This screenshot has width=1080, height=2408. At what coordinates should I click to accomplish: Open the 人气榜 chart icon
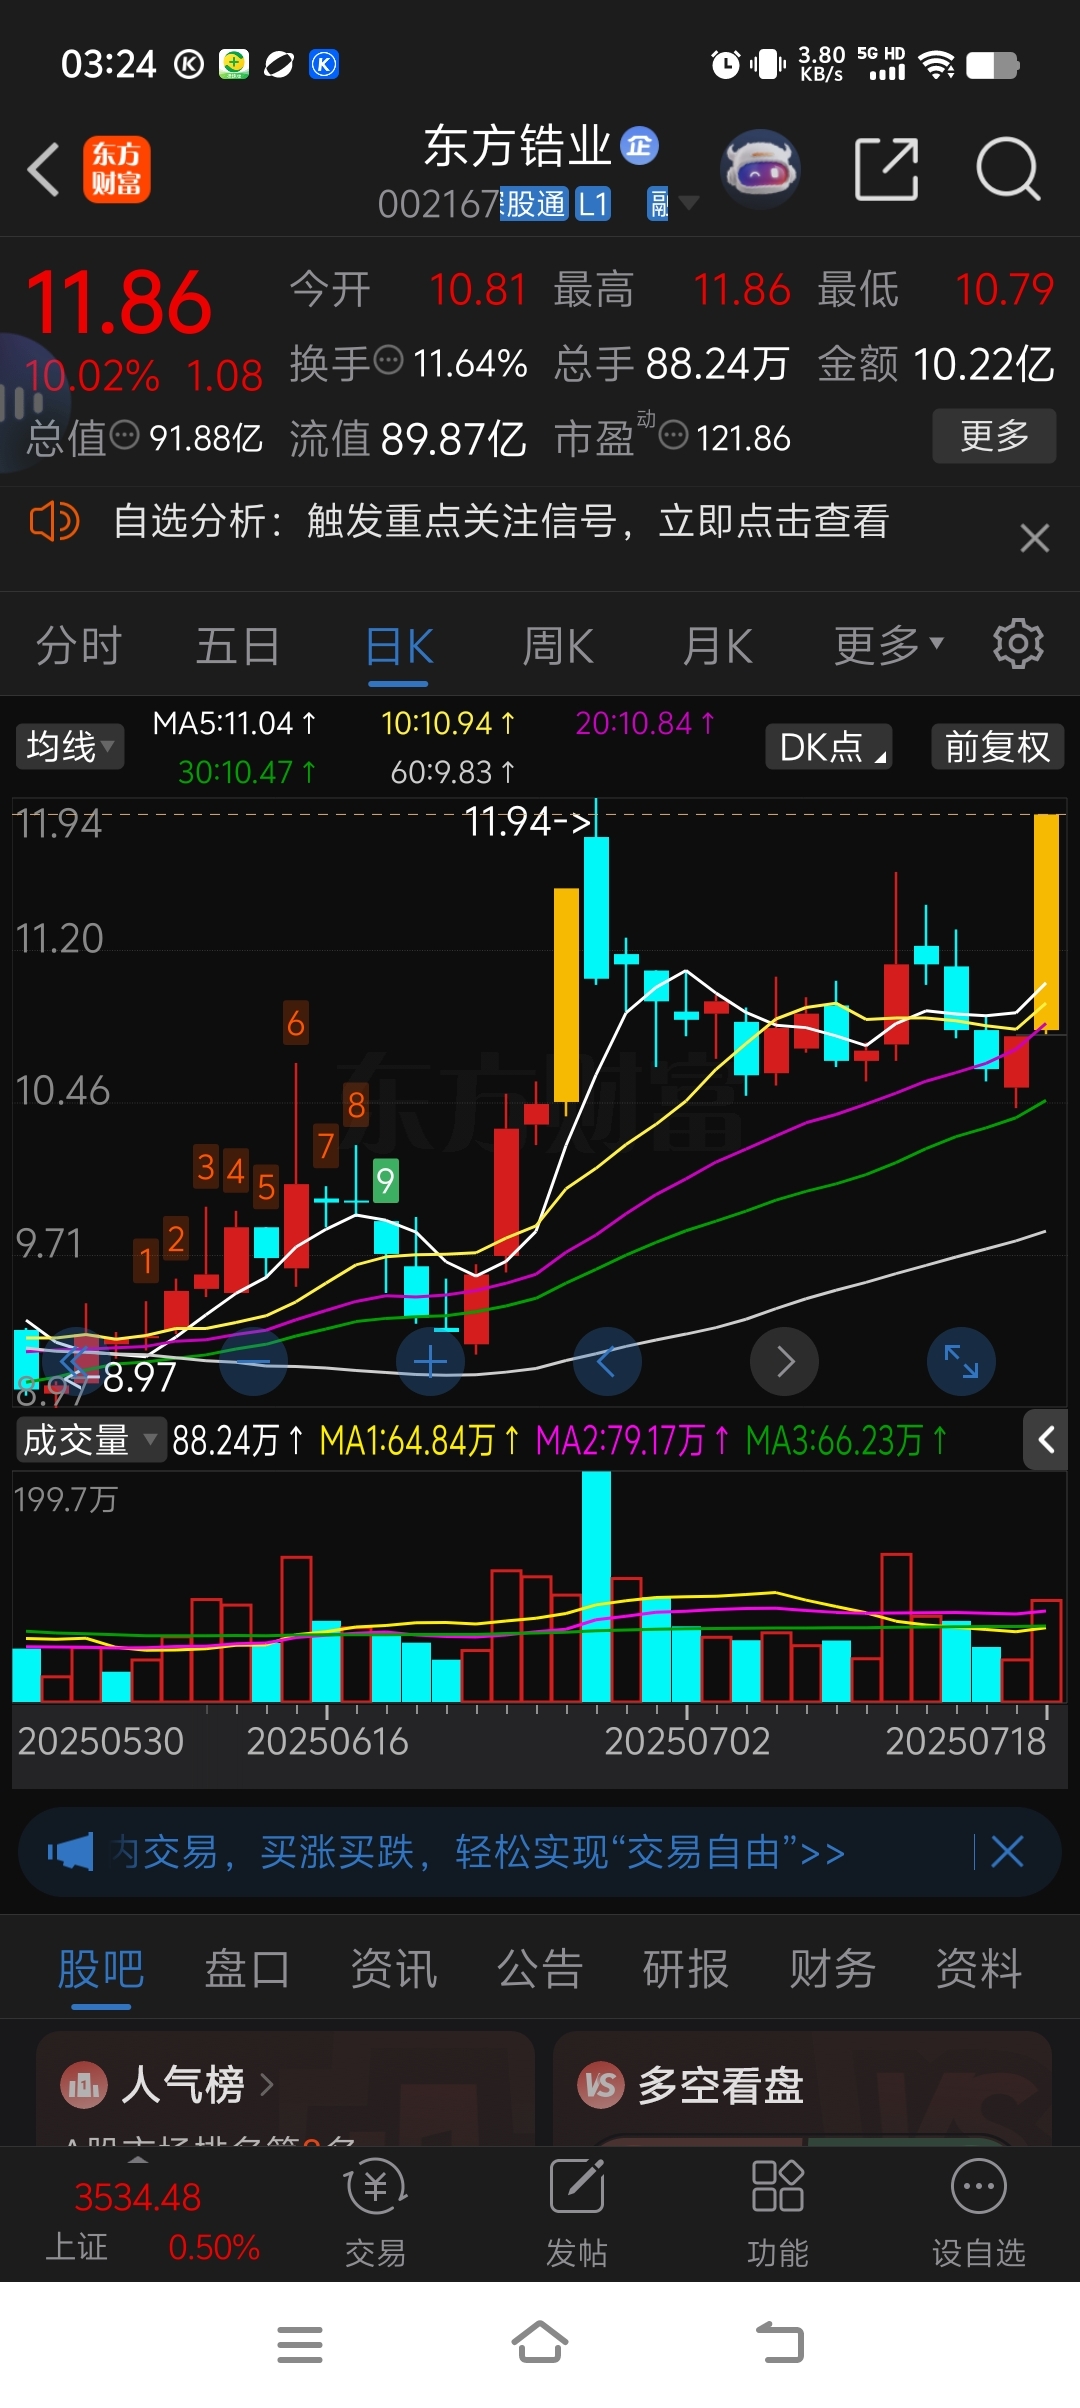[84, 2085]
